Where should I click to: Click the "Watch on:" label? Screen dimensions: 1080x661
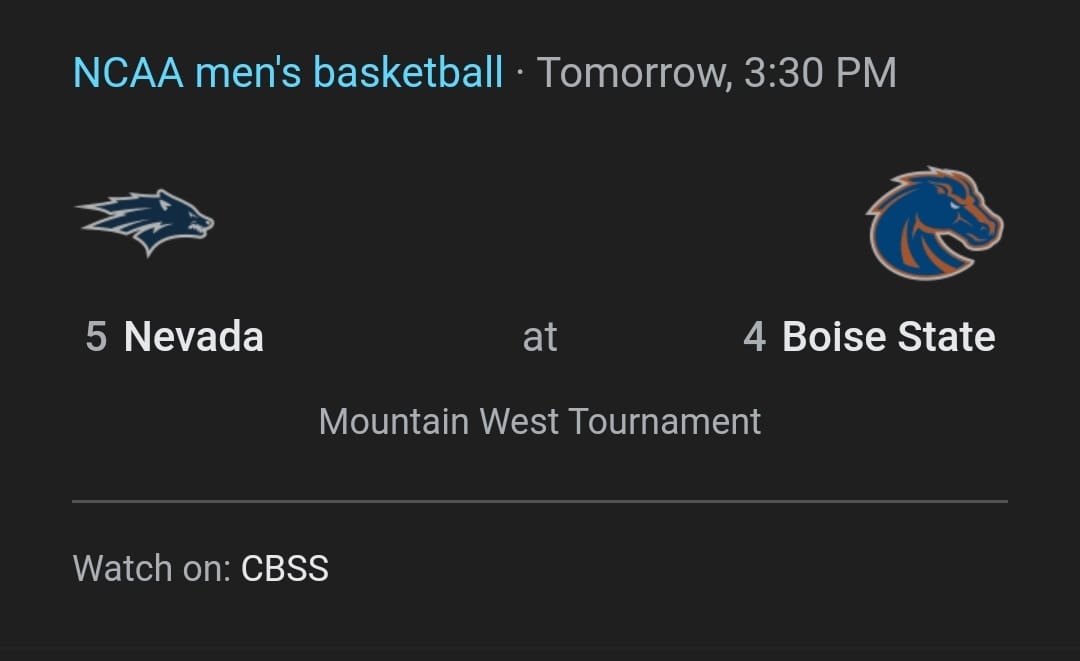152,569
